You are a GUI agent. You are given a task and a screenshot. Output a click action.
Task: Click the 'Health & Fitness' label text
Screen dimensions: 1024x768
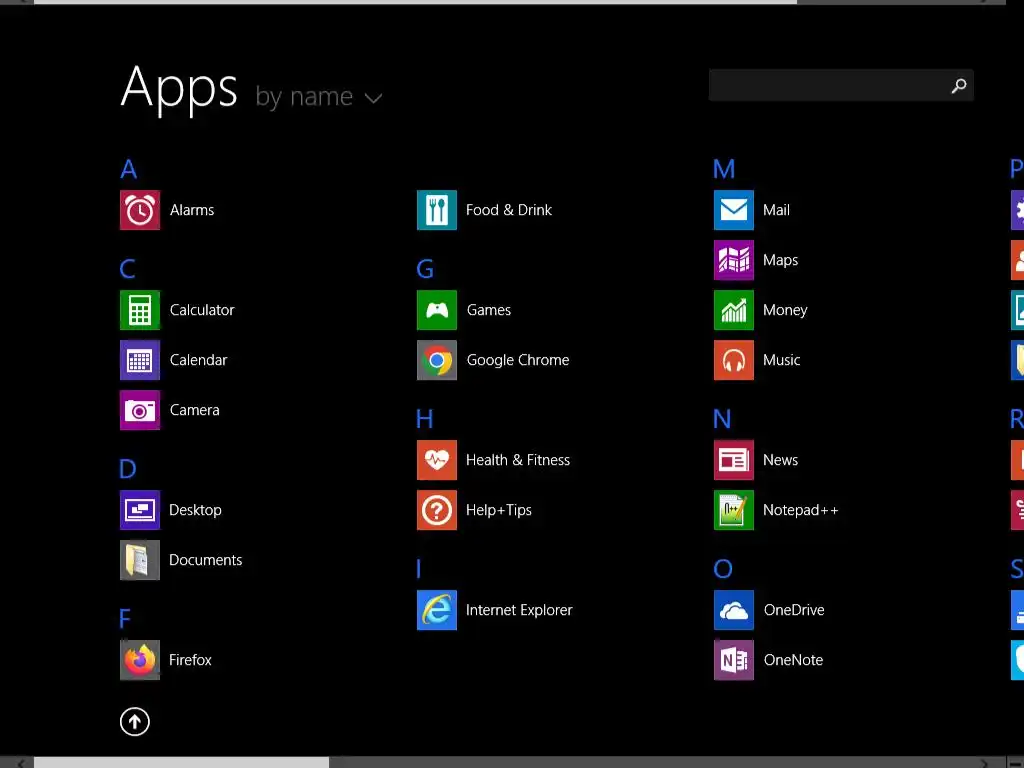point(518,460)
